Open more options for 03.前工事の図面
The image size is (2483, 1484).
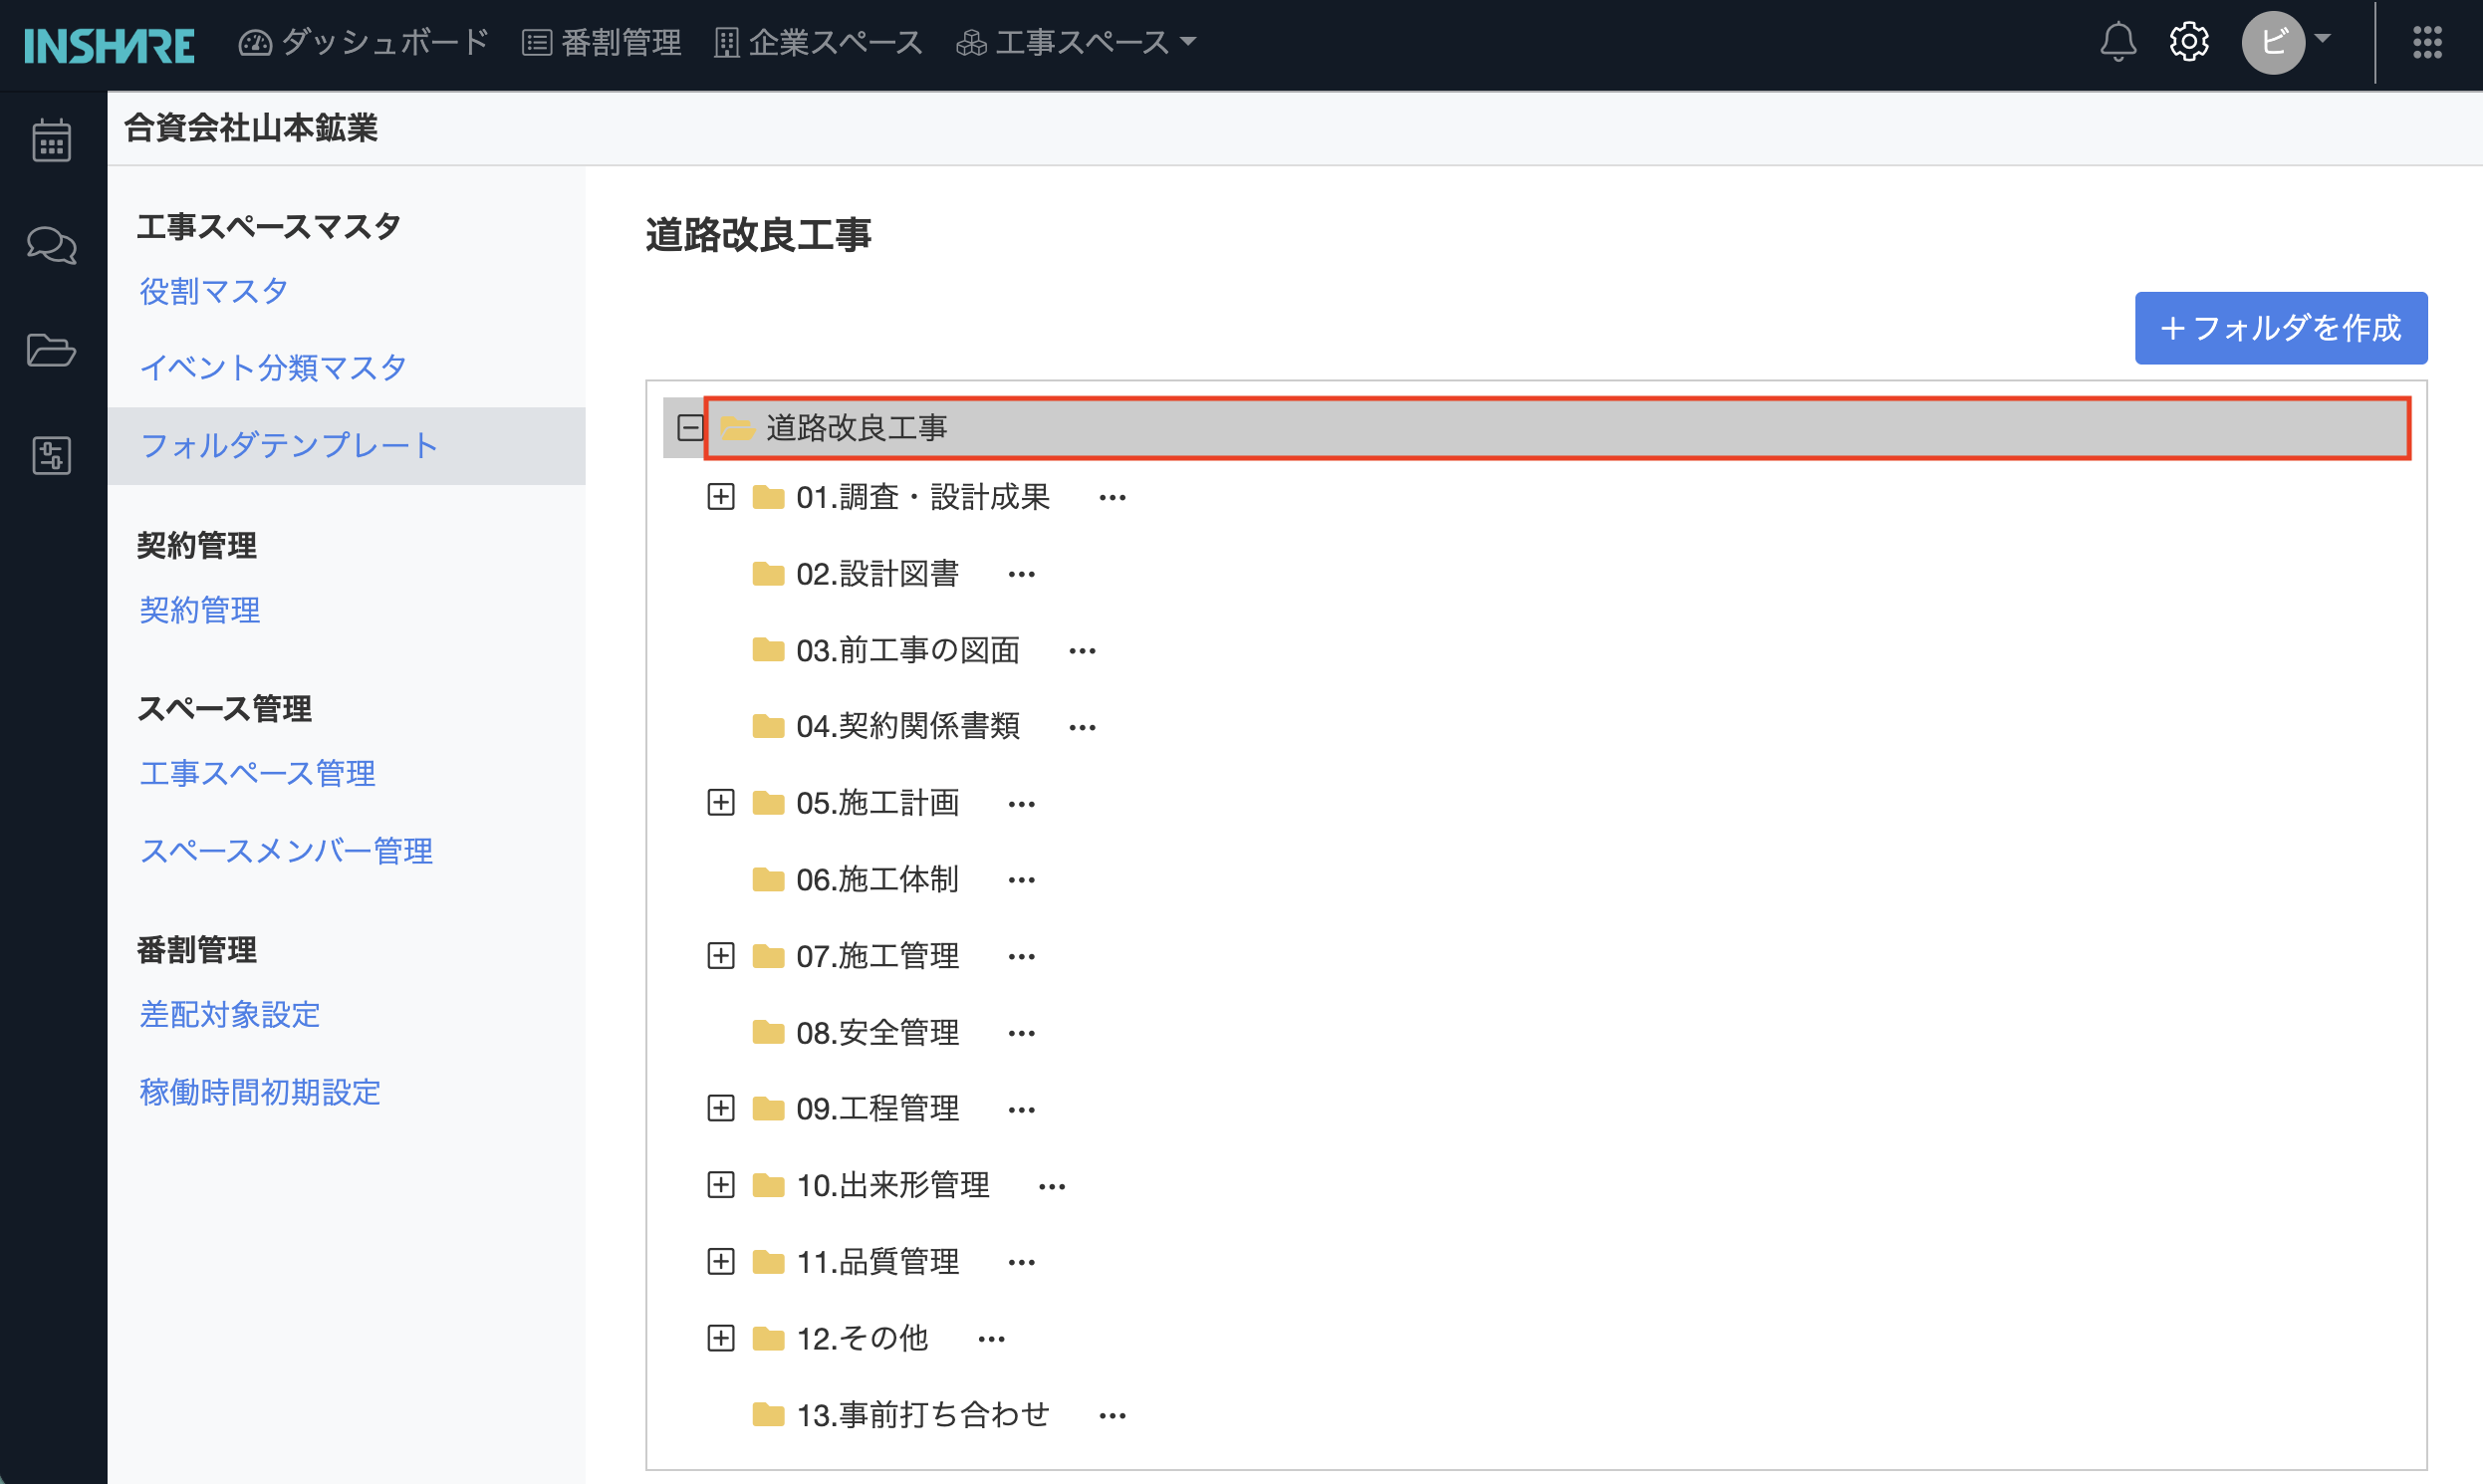1082,651
